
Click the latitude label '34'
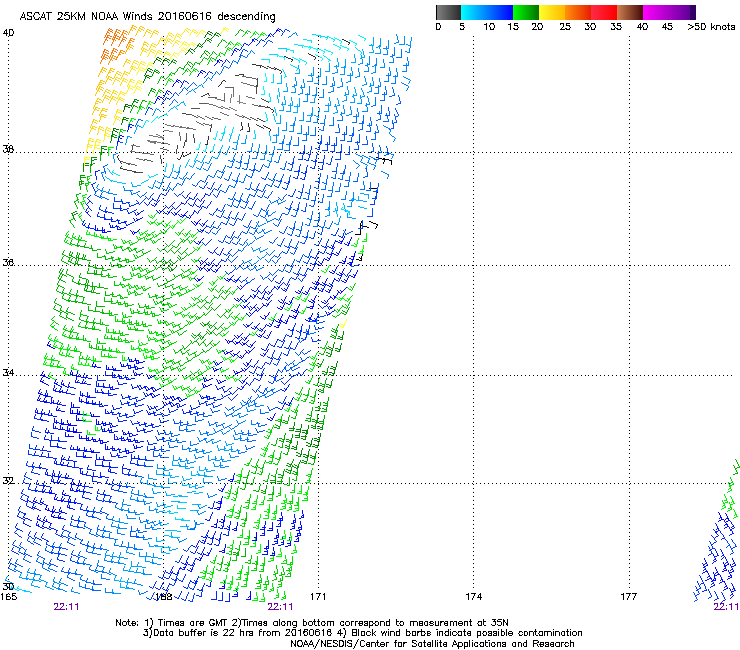click(8, 372)
